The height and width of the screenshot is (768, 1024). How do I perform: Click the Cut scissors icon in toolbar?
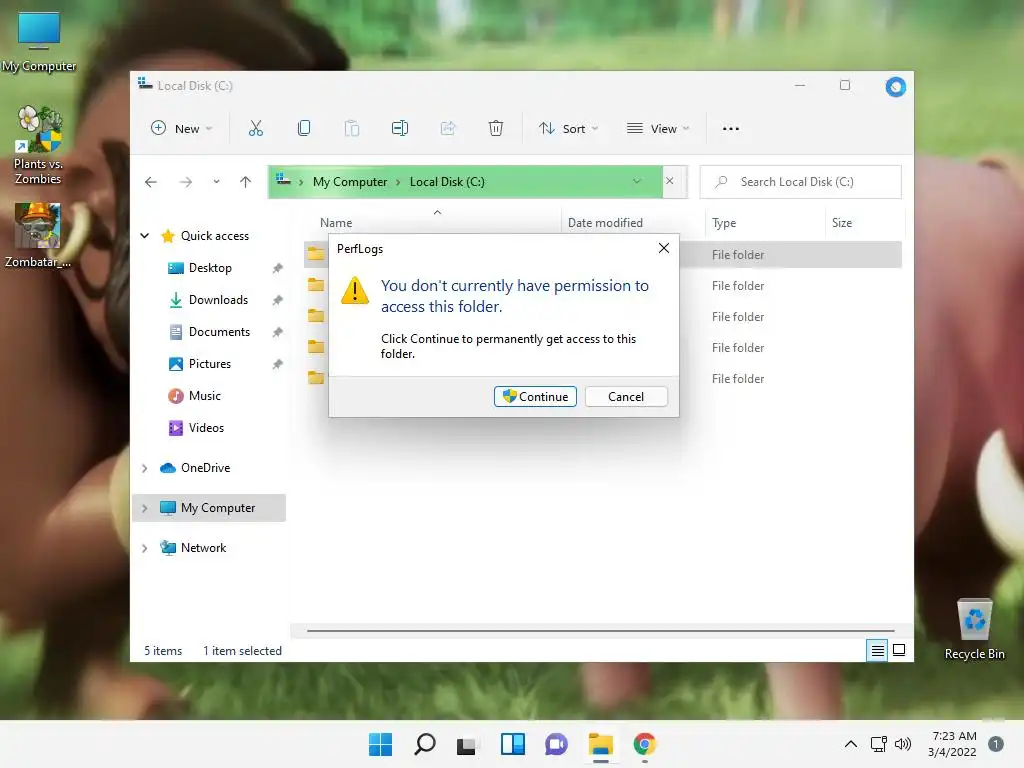pyautogui.click(x=255, y=129)
